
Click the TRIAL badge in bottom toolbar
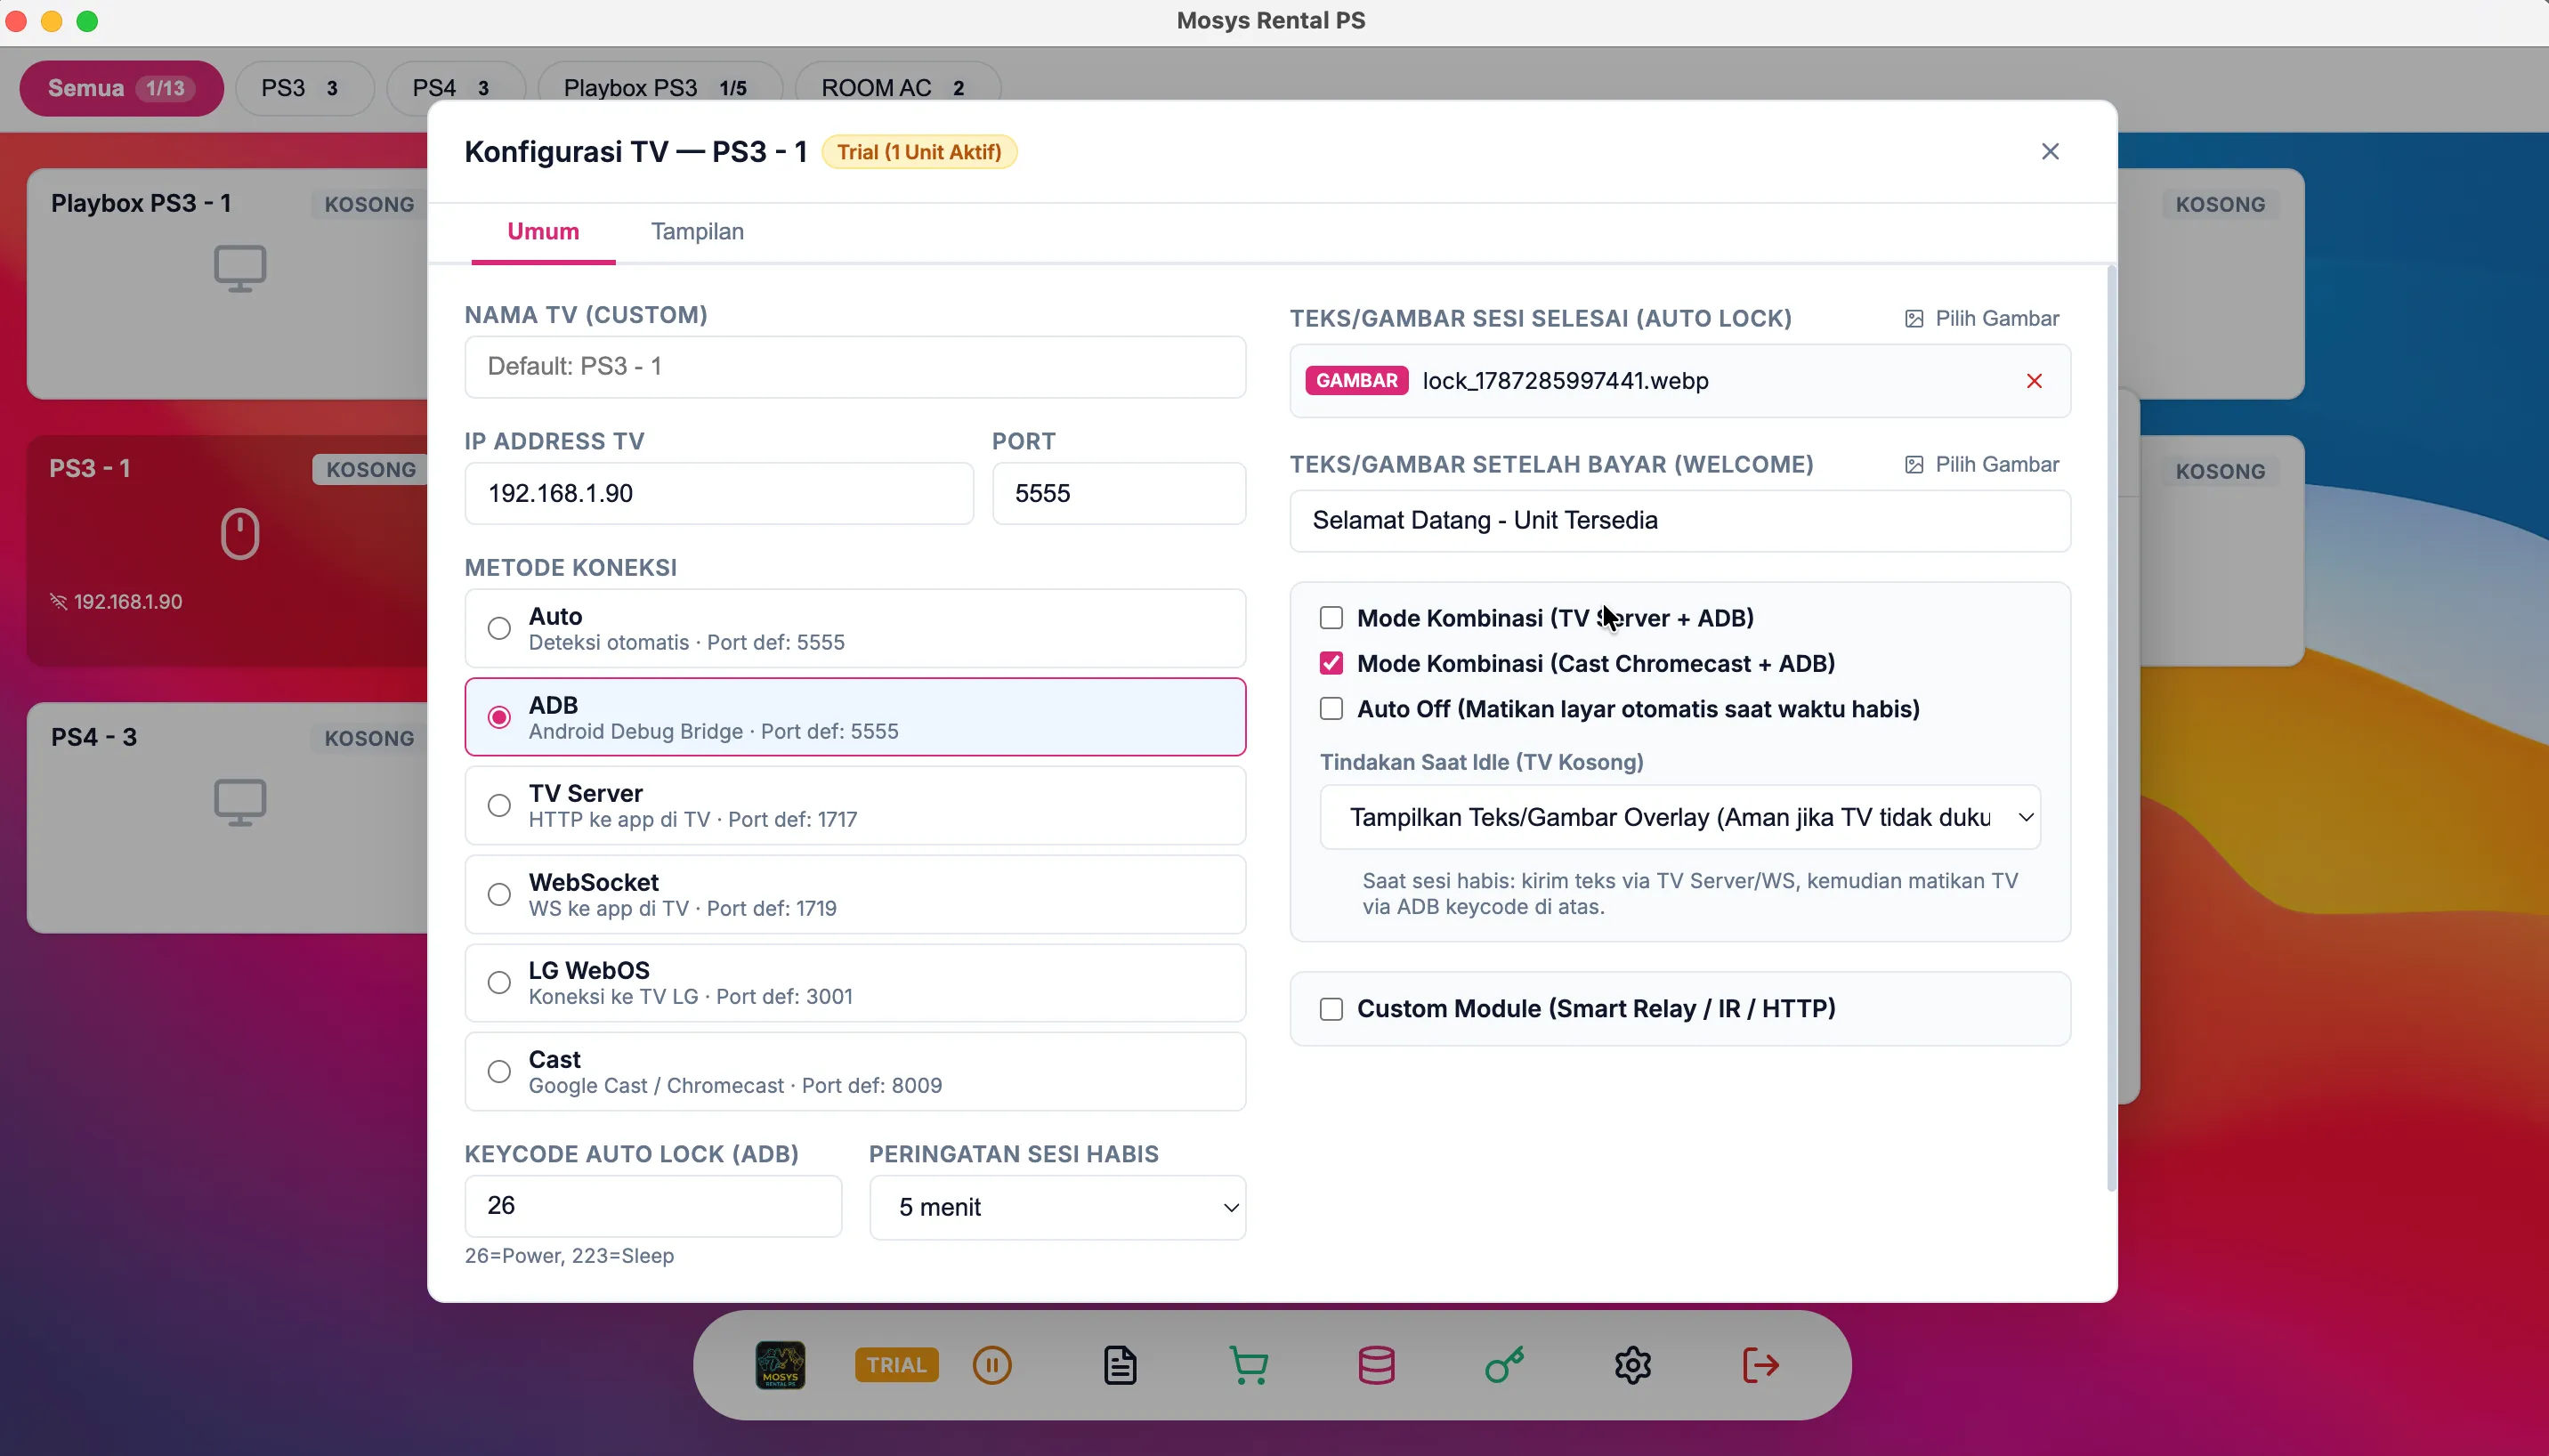coord(896,1365)
